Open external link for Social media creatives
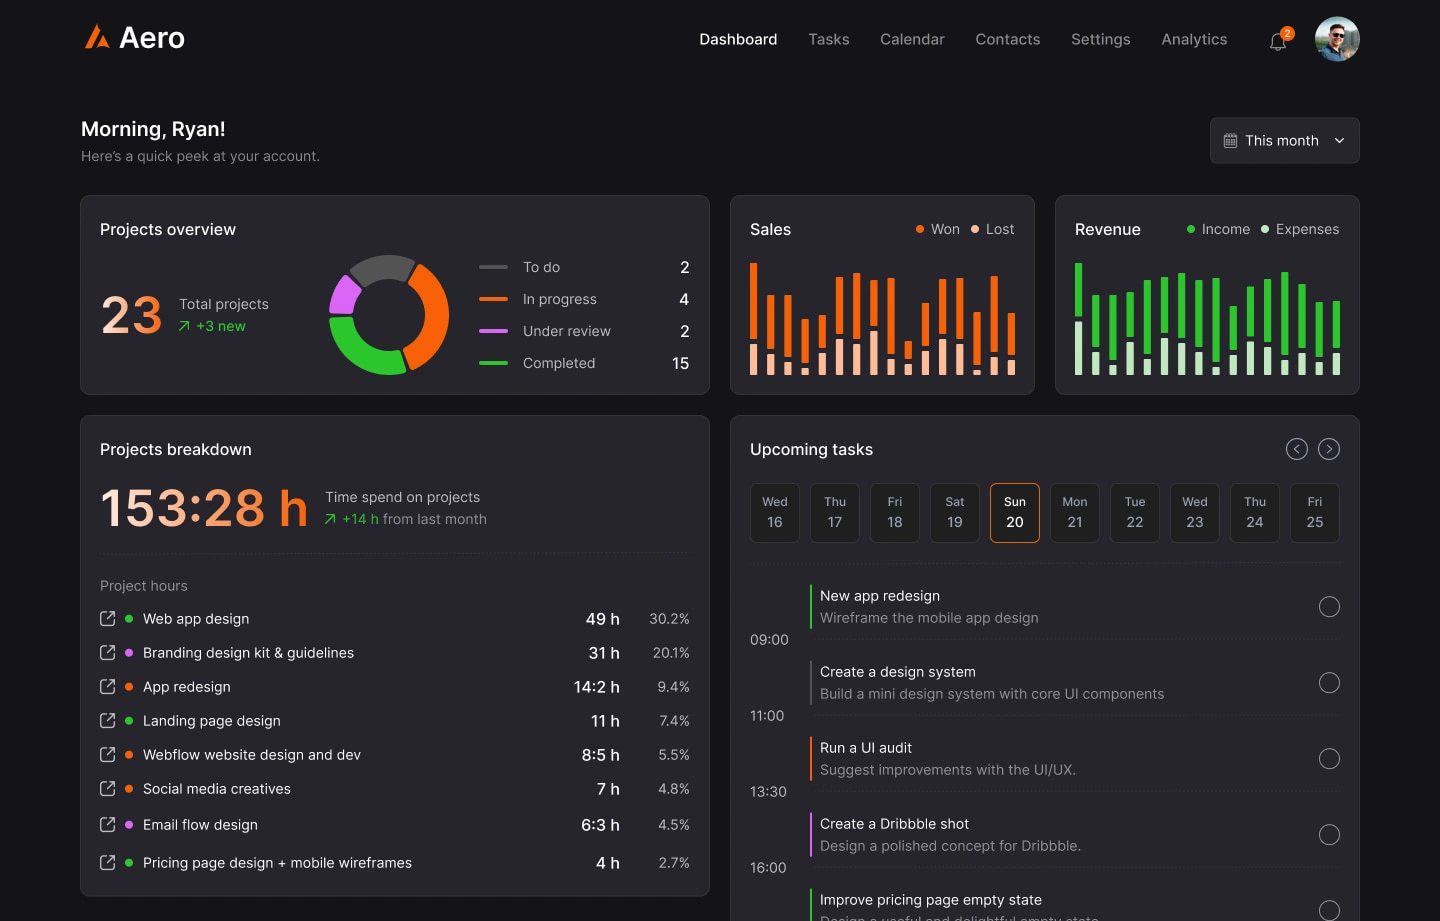The width and height of the screenshot is (1440, 921). tap(107, 789)
